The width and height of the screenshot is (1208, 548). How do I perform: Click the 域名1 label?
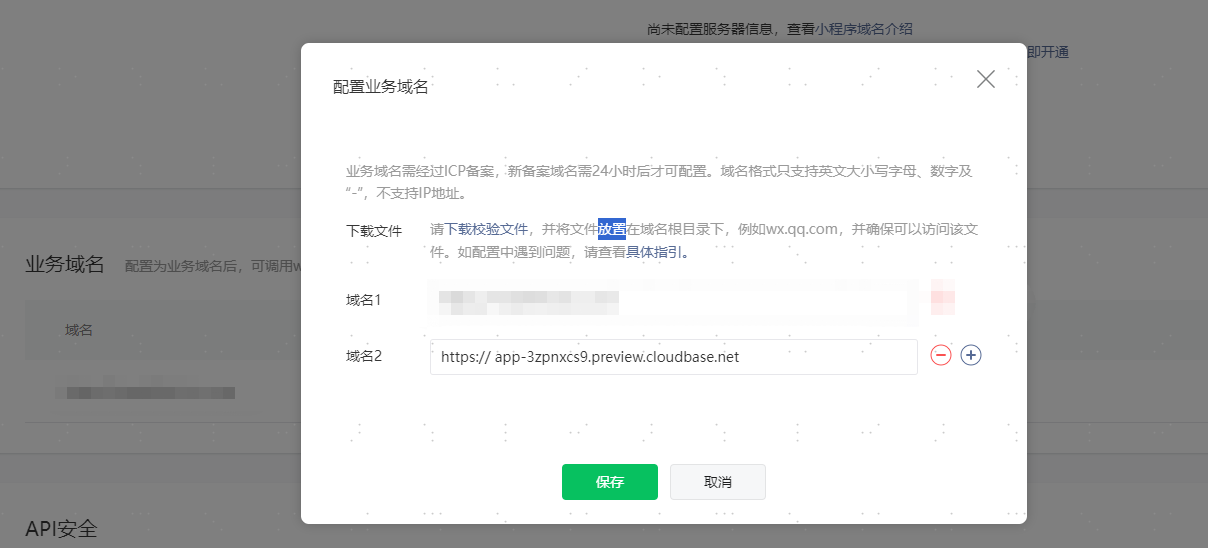tap(364, 299)
